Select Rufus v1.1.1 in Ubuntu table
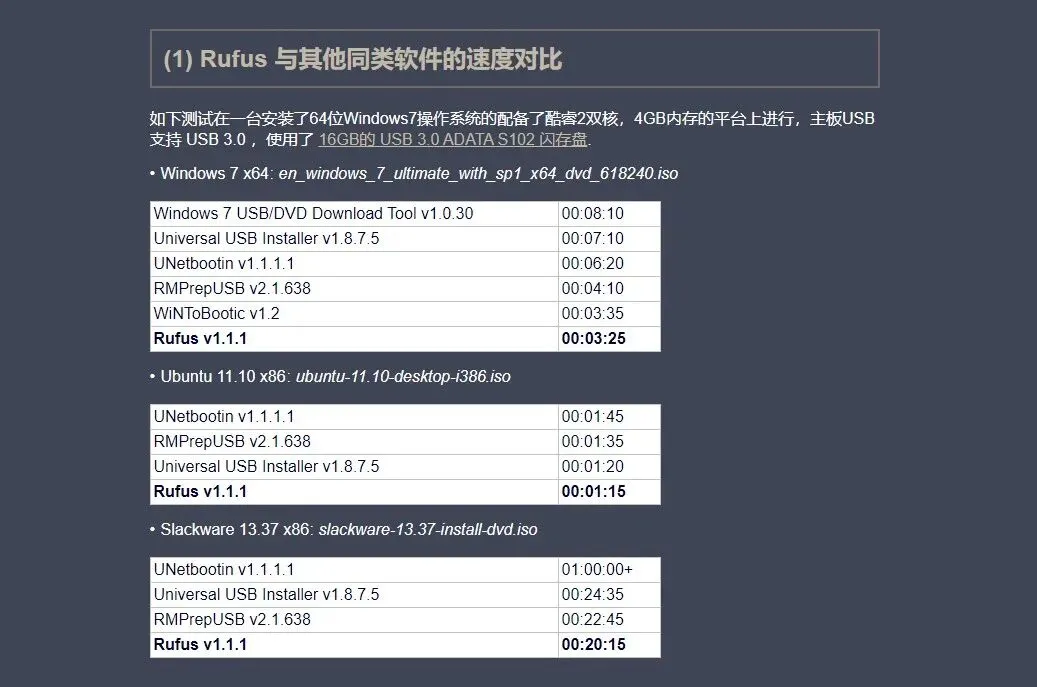 pyautogui.click(x=354, y=492)
